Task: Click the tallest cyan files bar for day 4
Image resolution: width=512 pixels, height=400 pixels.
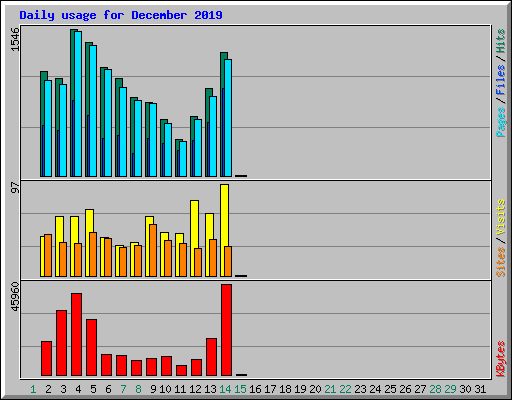Action: pyautogui.click(x=78, y=104)
